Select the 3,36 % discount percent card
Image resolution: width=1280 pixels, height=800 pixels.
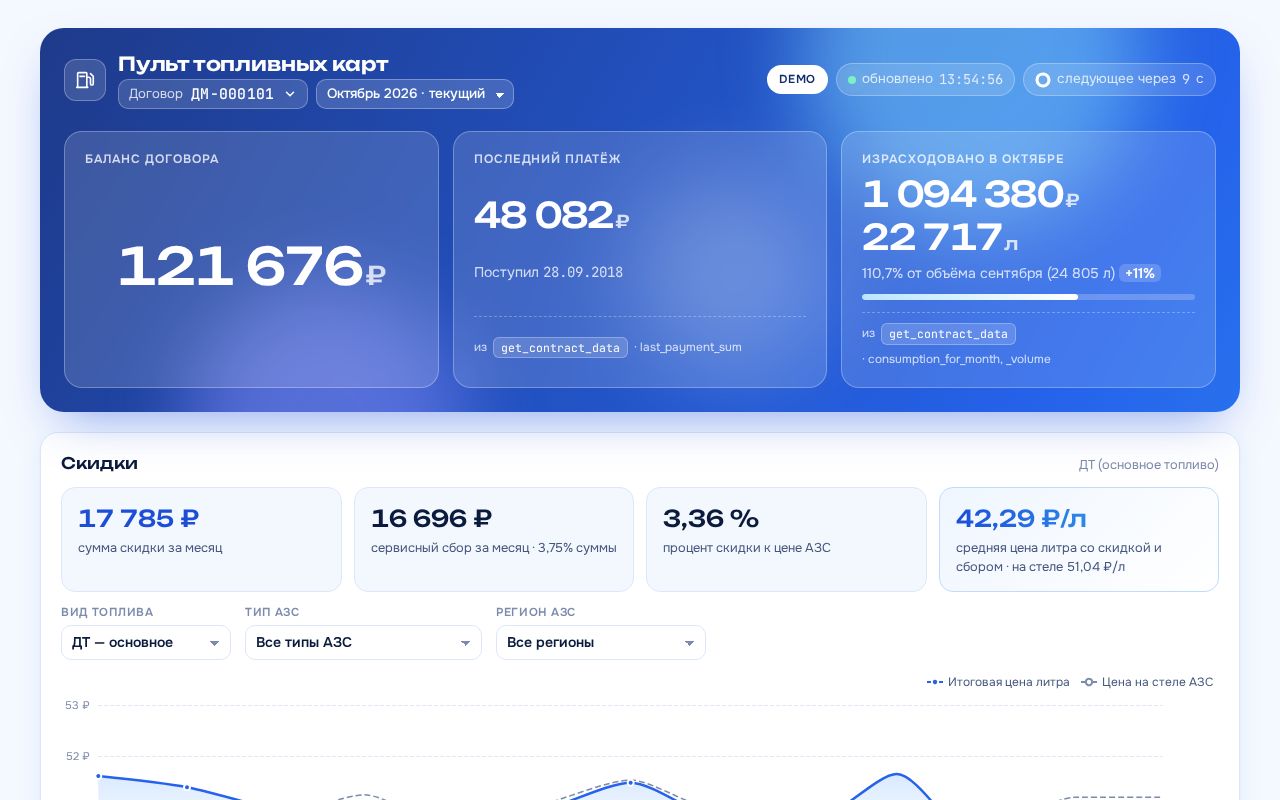(x=786, y=539)
